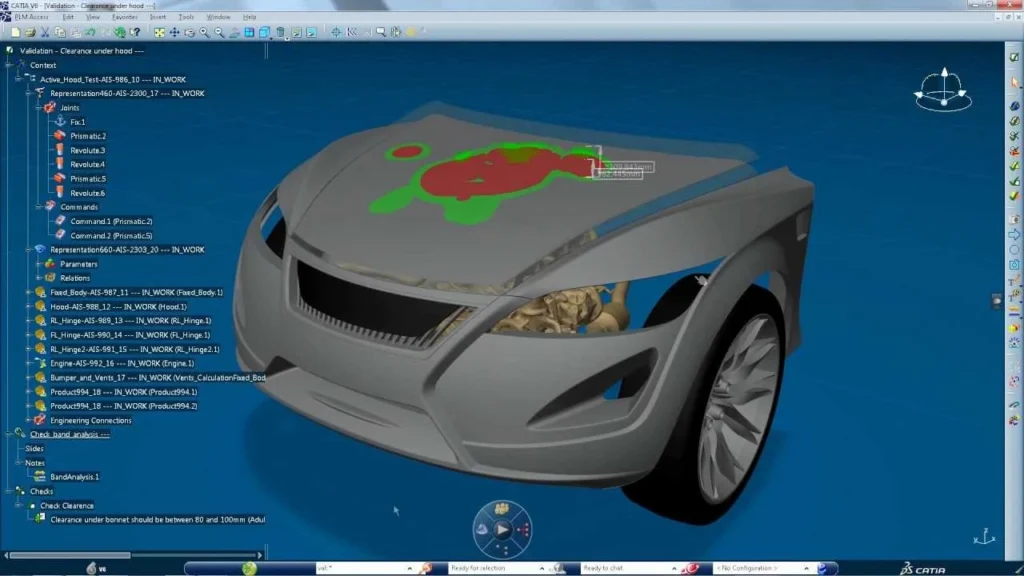Screen dimensions: 1024x576
Task: Open the Tools menu
Action: point(186,17)
